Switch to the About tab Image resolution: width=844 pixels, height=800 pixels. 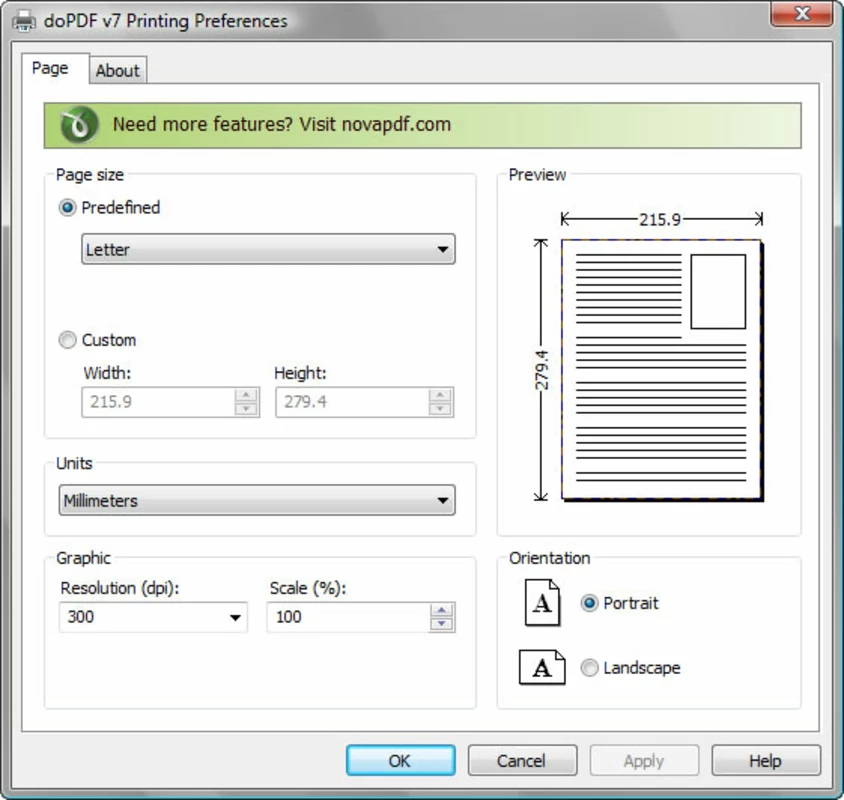pos(118,70)
